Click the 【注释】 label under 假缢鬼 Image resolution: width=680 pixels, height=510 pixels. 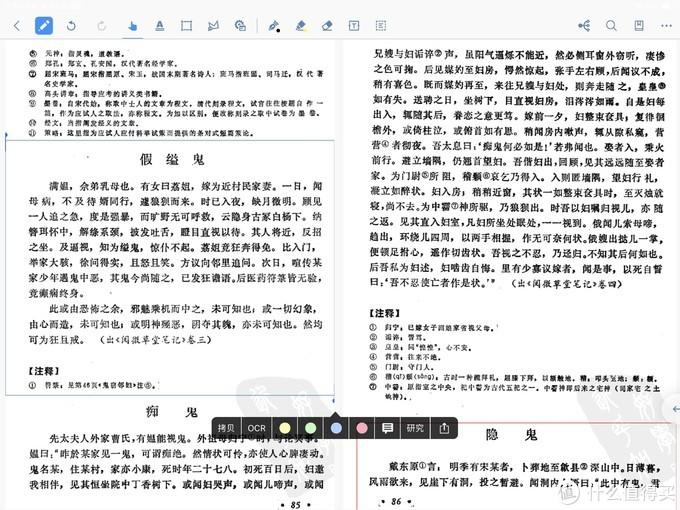tap(43, 371)
